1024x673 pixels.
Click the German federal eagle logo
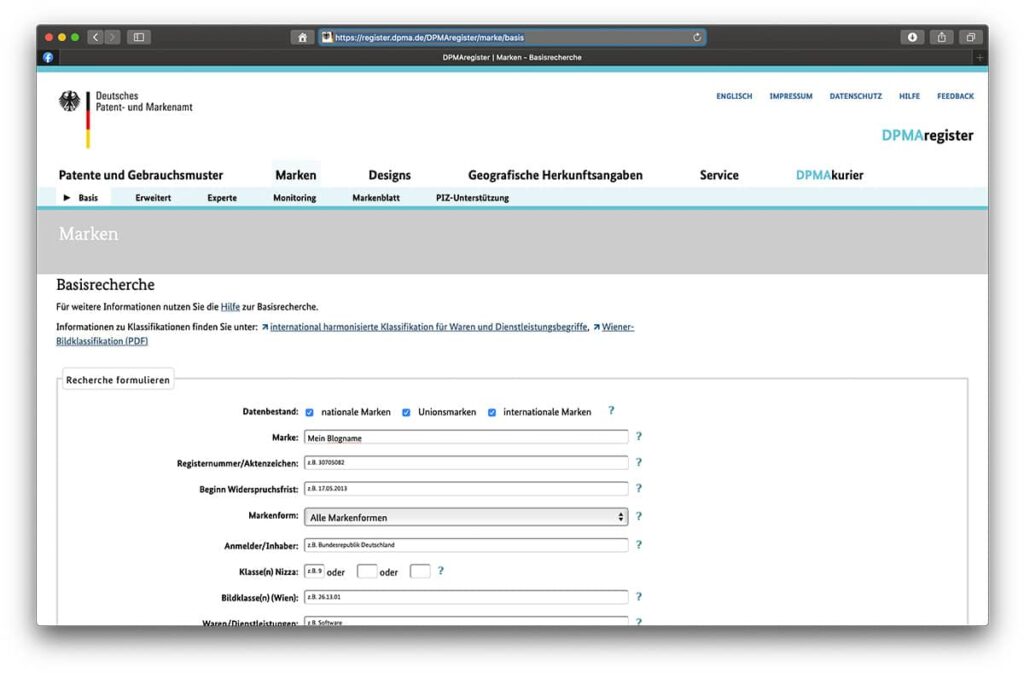tap(69, 101)
